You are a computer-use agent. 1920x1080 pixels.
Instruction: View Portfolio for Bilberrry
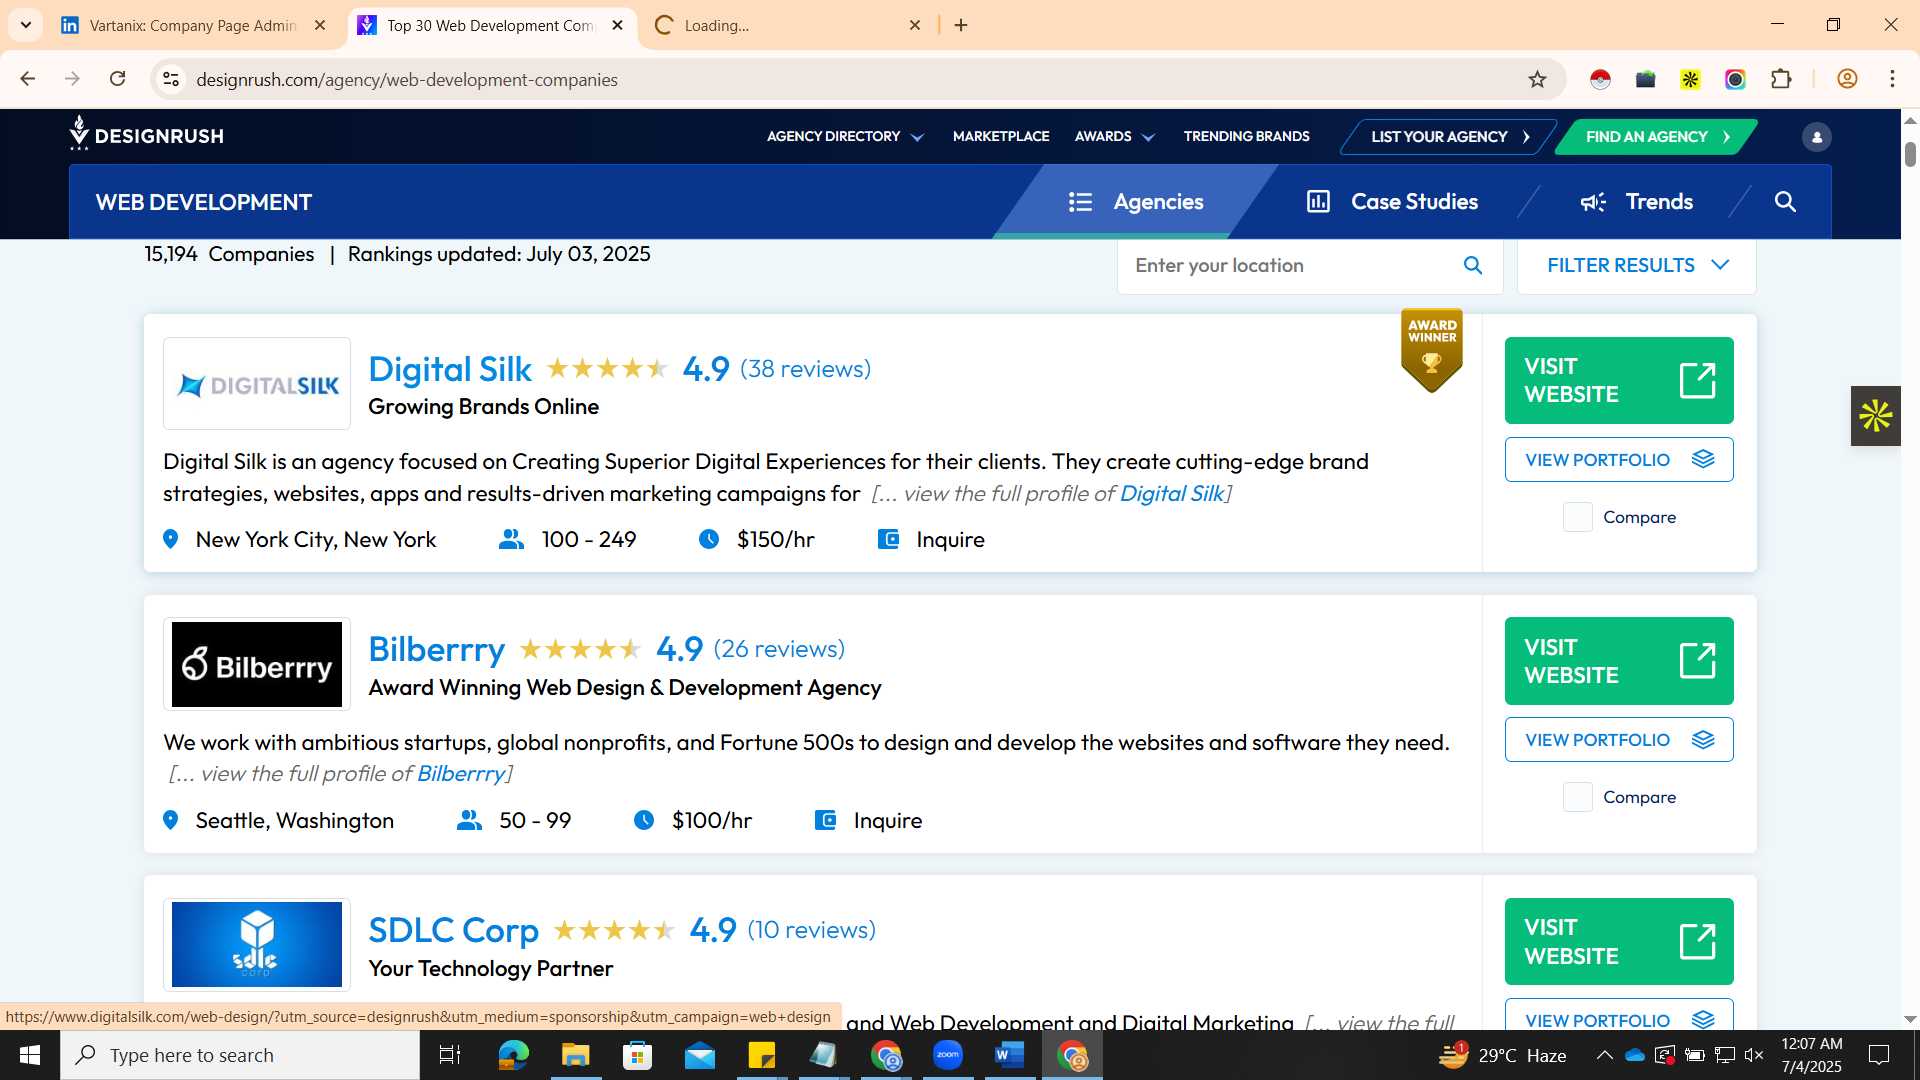(1618, 740)
